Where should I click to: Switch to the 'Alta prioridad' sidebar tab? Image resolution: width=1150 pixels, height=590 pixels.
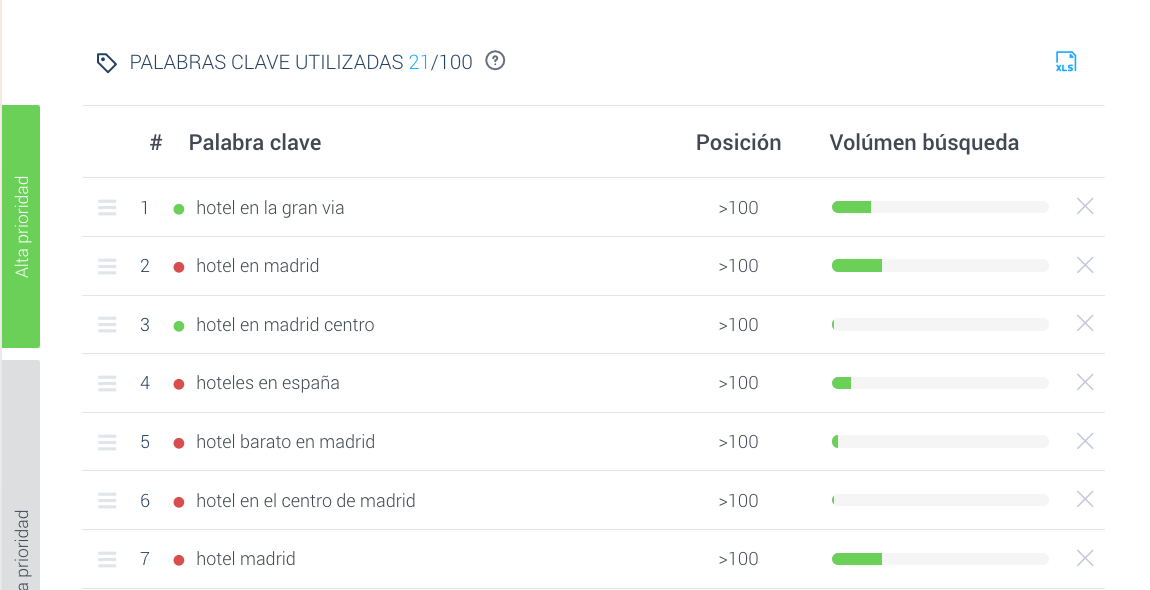pos(21,225)
